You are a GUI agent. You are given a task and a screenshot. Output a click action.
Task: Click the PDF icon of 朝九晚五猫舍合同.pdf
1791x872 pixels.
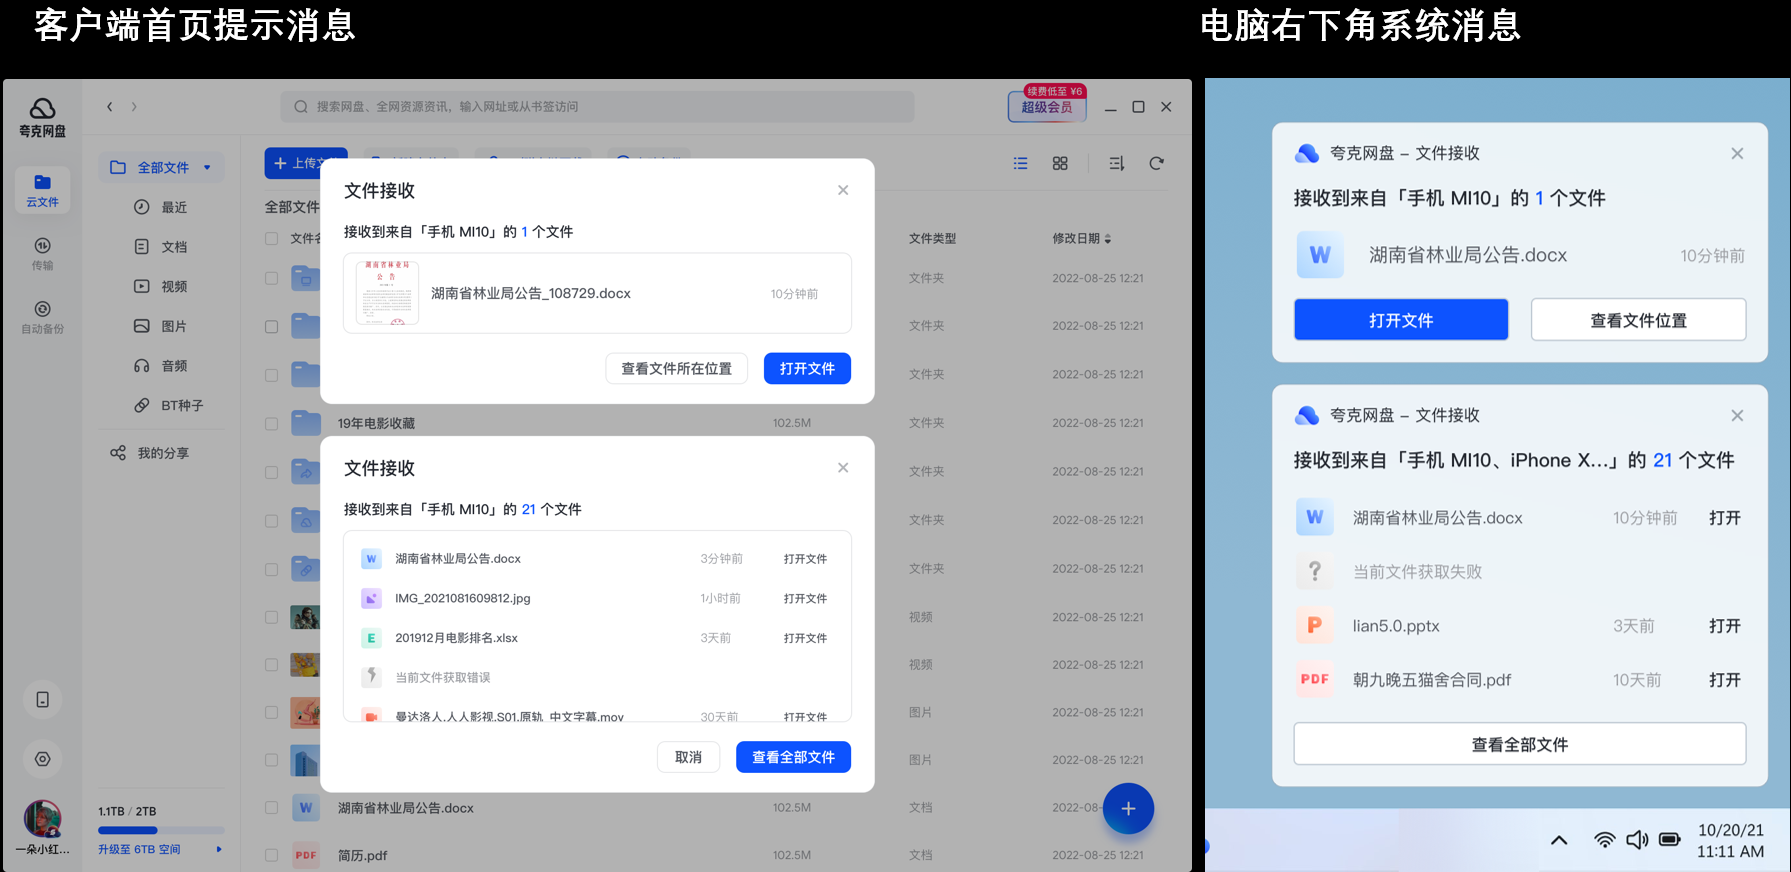(1314, 680)
